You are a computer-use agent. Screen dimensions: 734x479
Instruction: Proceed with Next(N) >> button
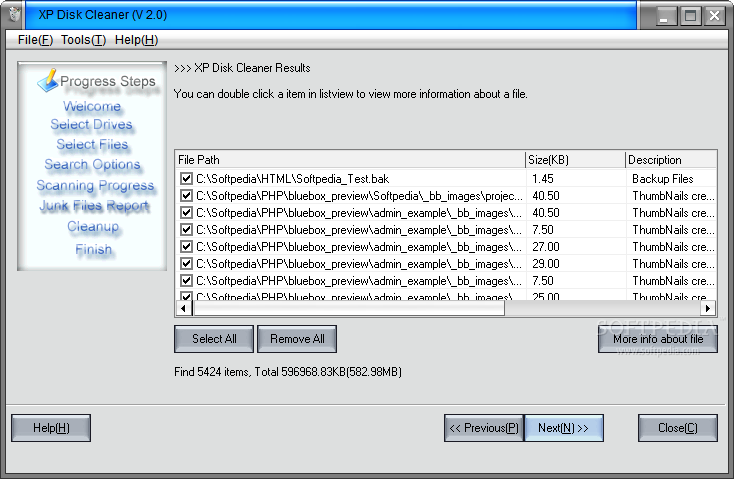(564, 428)
